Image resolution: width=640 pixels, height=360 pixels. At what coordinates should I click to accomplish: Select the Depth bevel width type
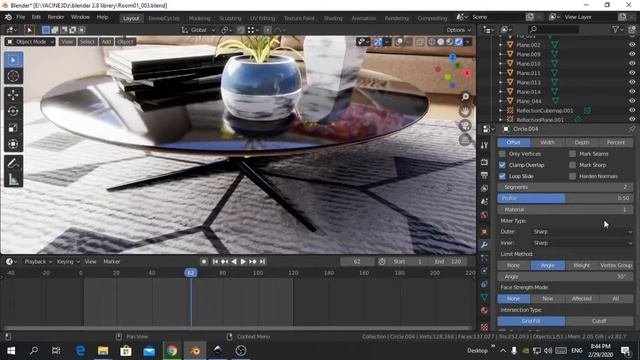click(582, 142)
